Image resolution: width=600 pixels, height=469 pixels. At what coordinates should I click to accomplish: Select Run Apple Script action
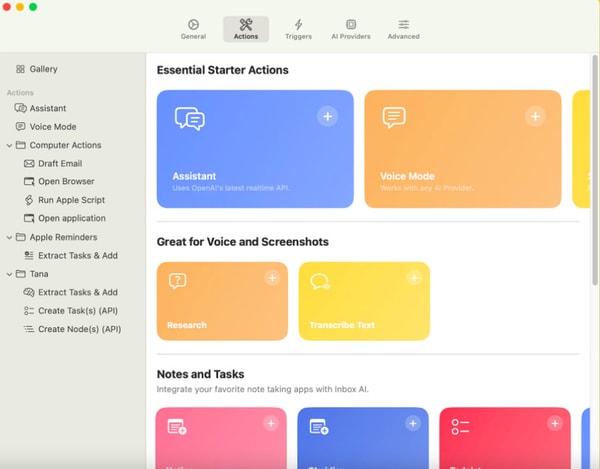(x=70, y=200)
